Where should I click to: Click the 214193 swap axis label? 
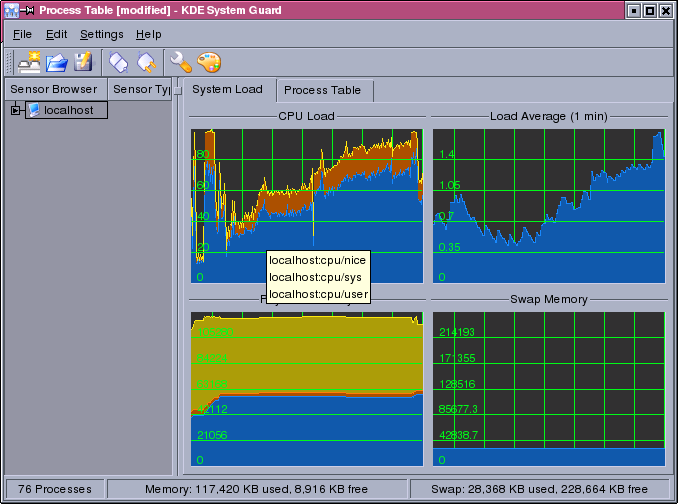pyautogui.click(x=457, y=332)
